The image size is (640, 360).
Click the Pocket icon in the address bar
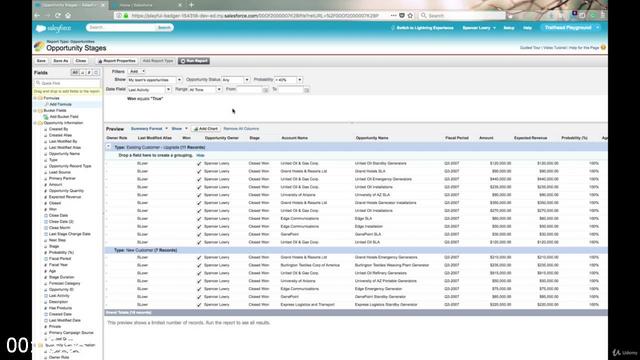(402, 16)
